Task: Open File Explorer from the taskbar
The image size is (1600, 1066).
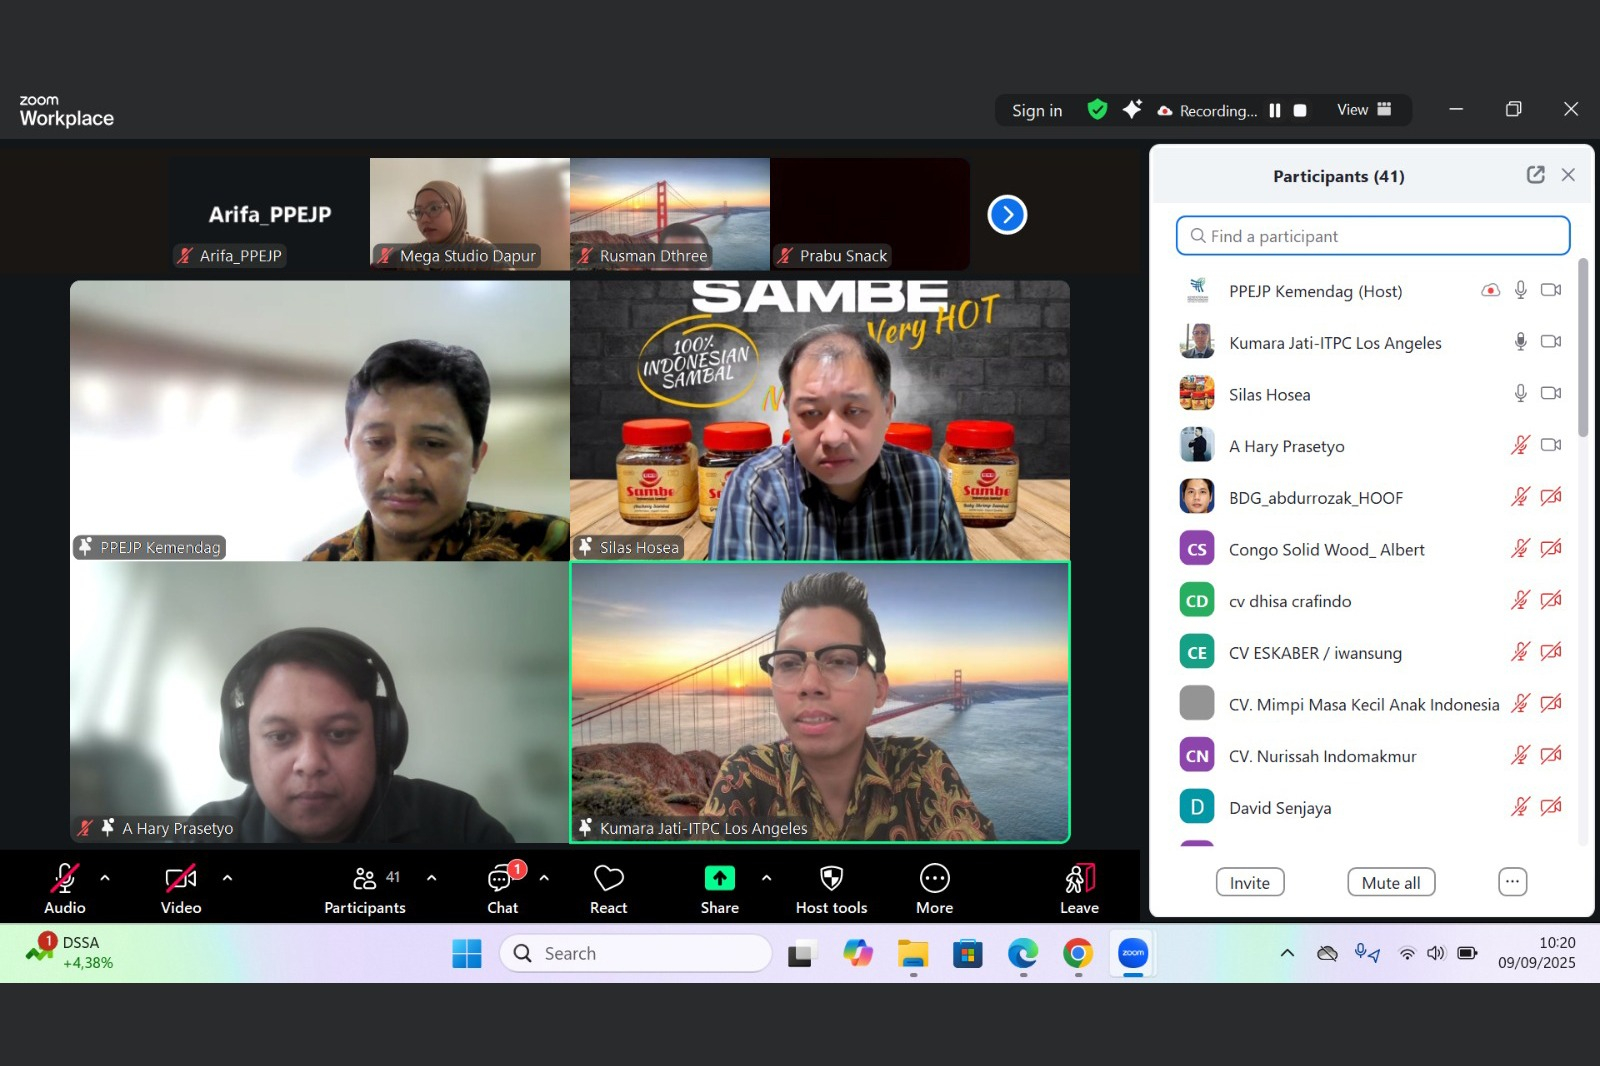Action: (x=913, y=954)
